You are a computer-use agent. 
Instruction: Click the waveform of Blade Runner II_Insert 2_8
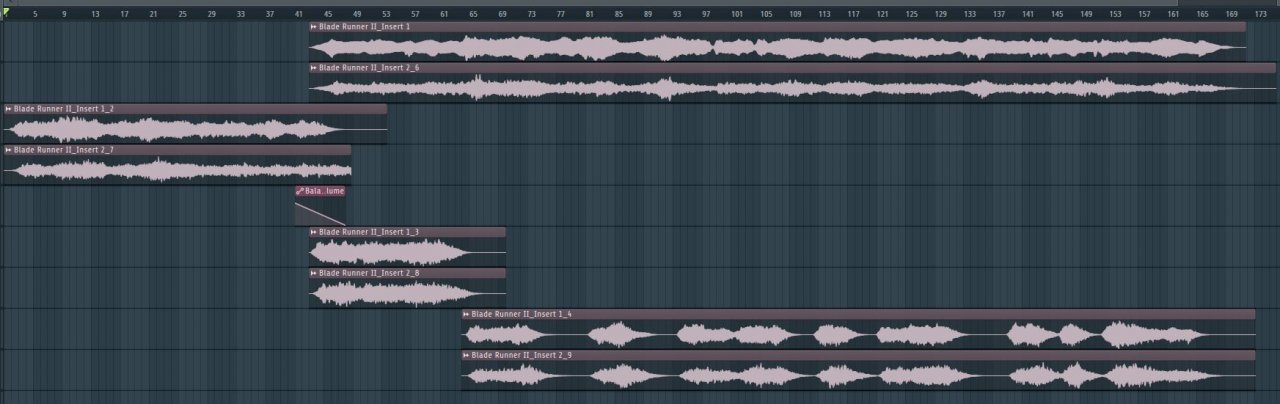[407, 293]
